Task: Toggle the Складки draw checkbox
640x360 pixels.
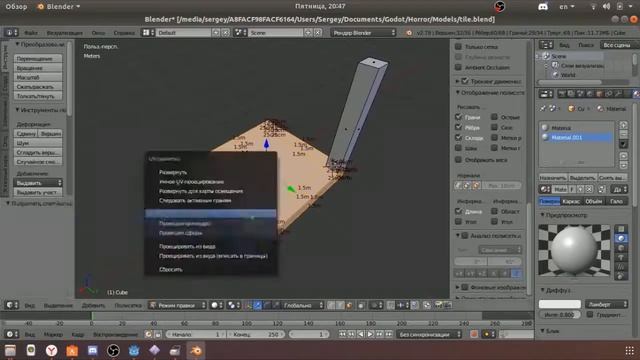Action: click(458, 138)
